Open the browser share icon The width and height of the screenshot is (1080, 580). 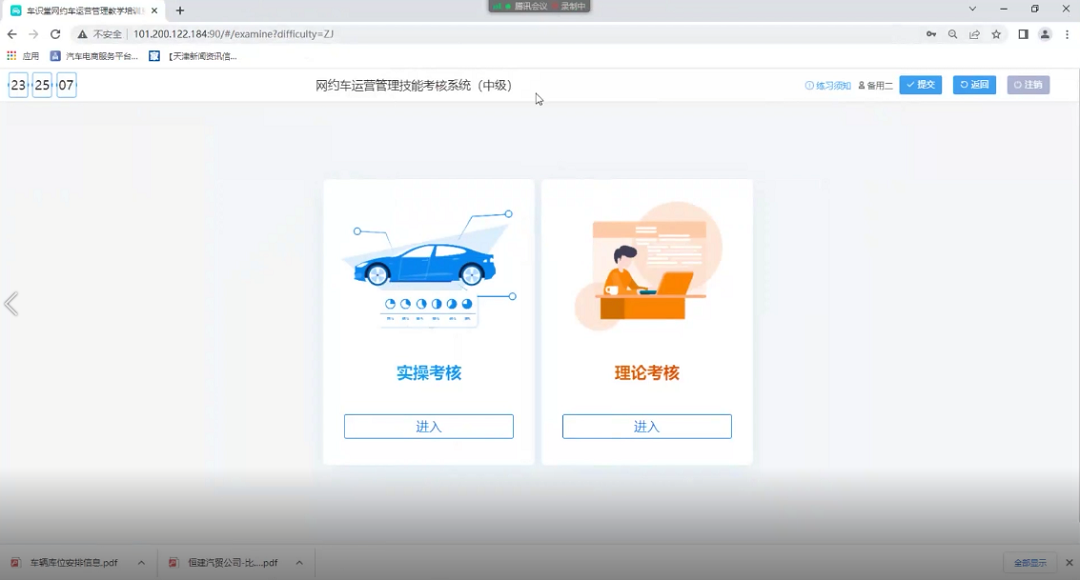point(974,33)
